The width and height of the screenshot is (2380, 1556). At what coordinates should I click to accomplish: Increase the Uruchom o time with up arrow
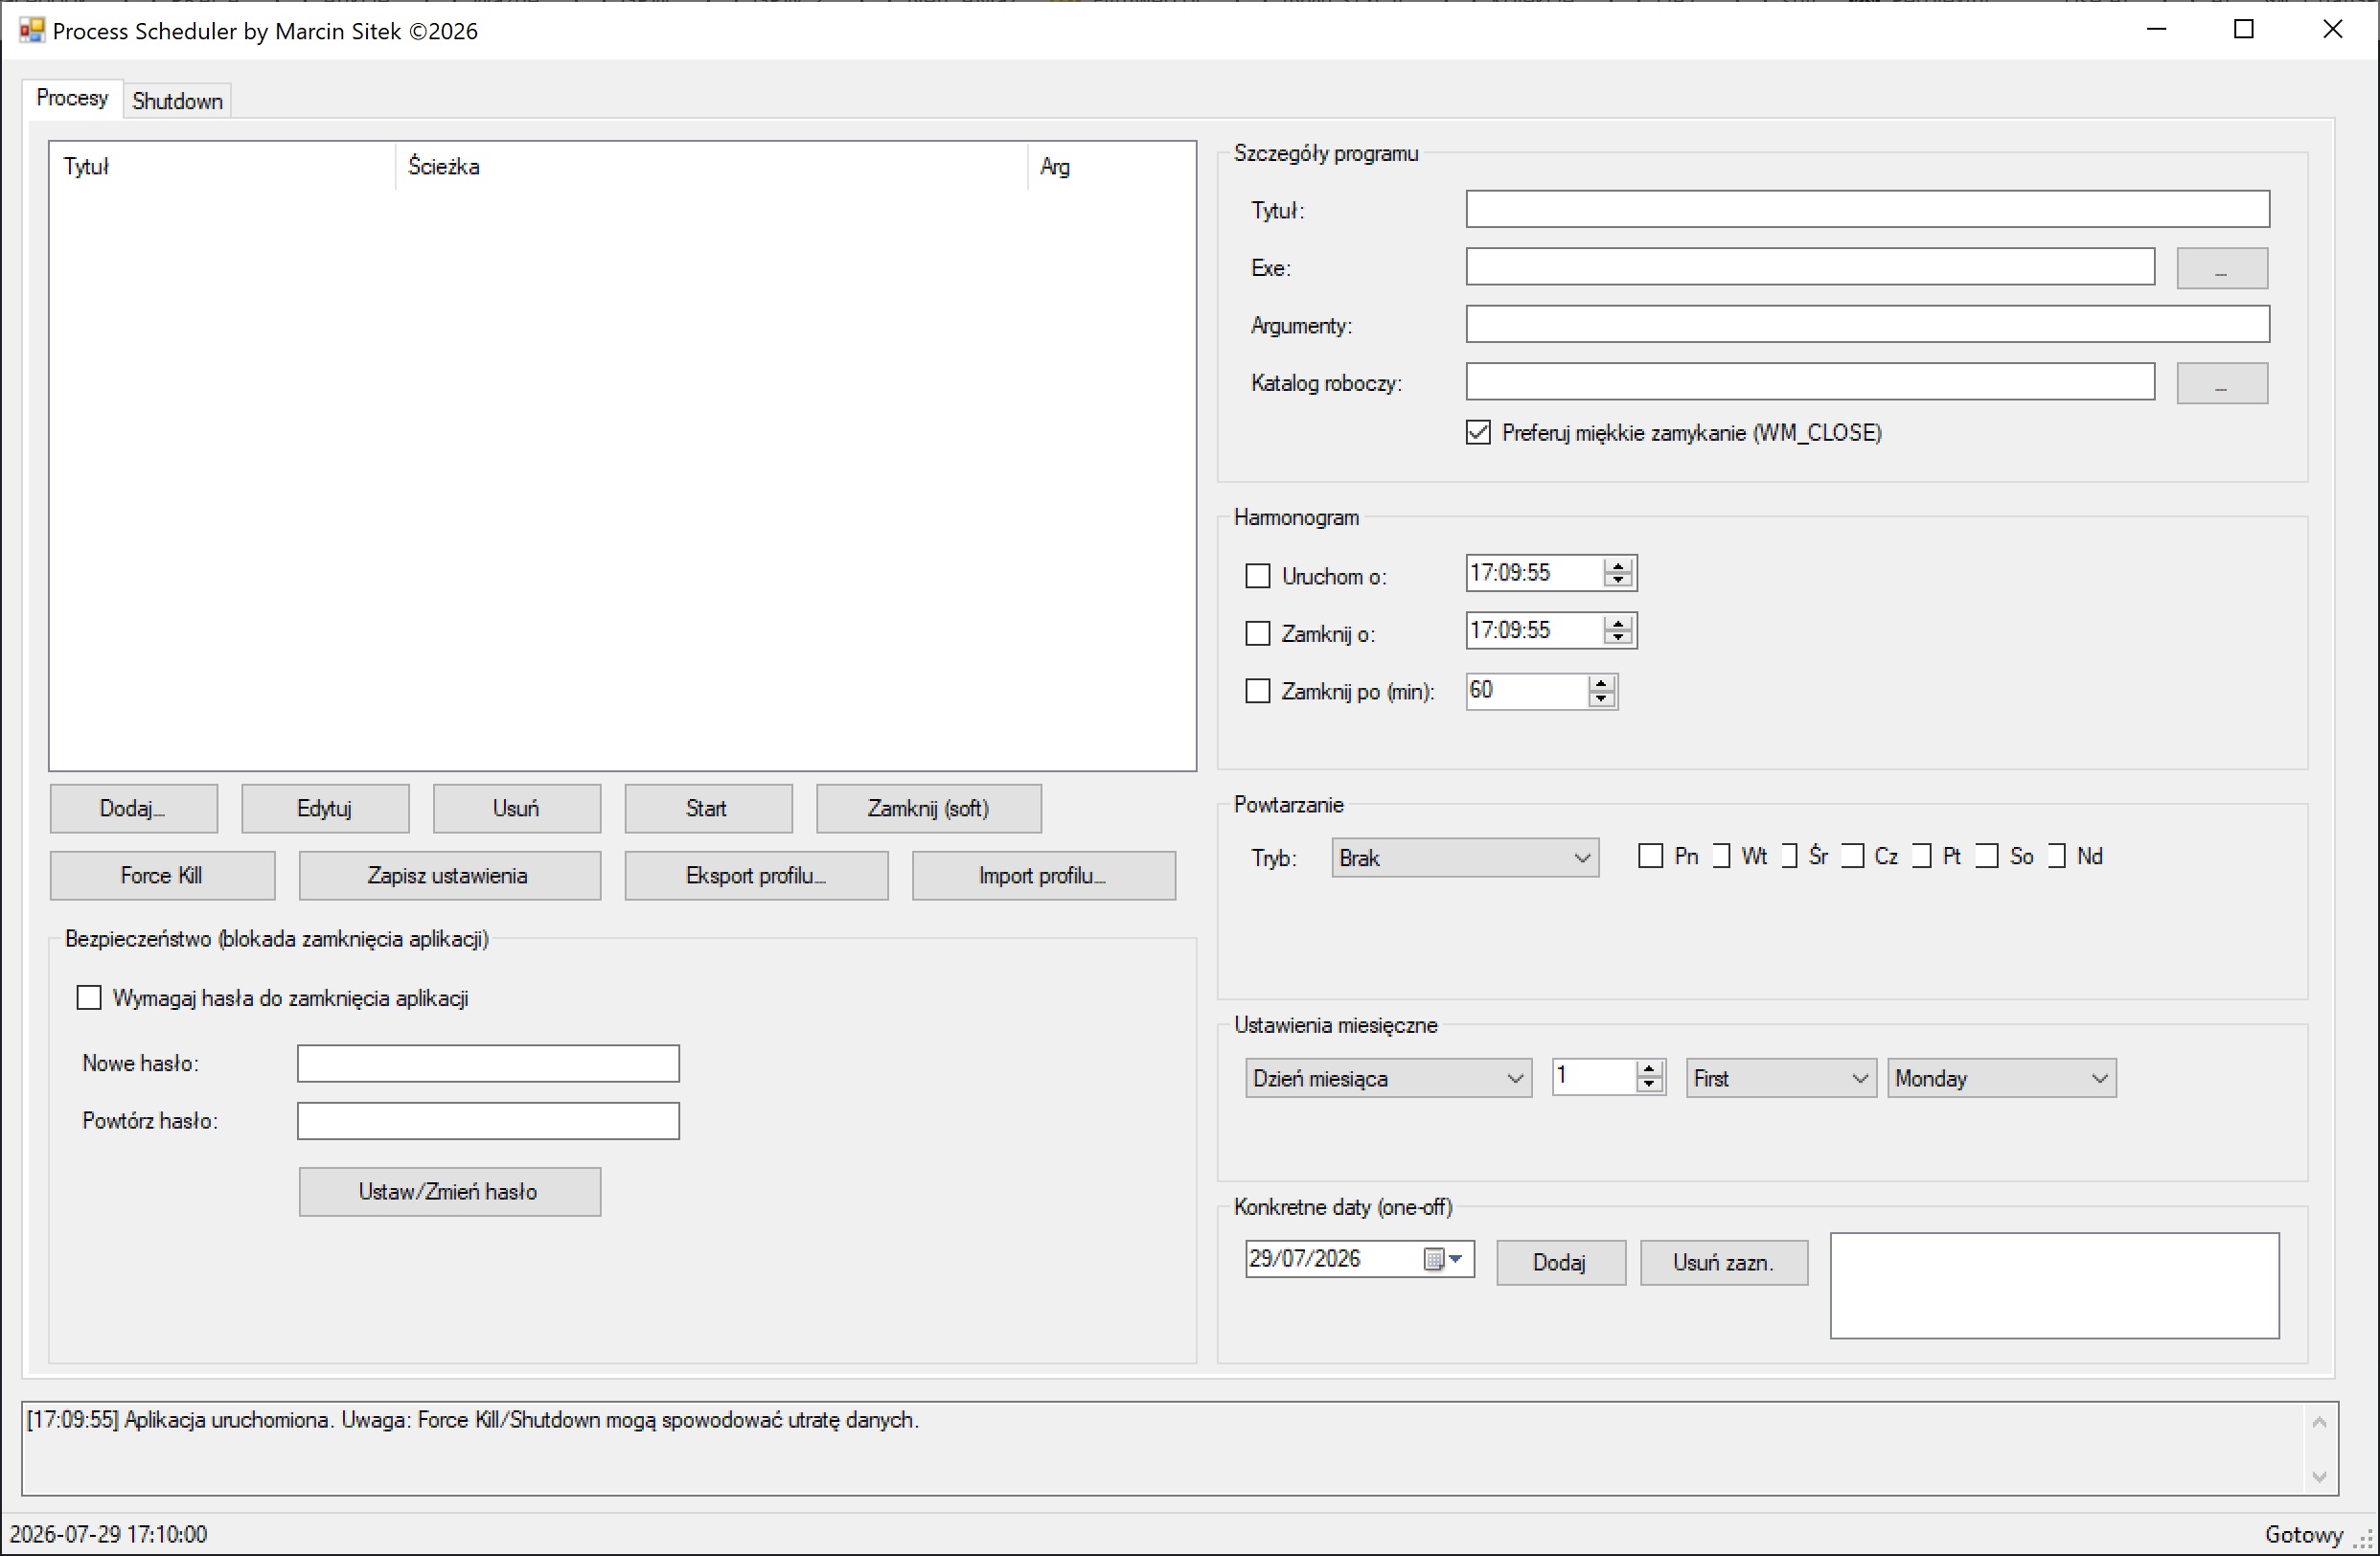coord(1618,566)
